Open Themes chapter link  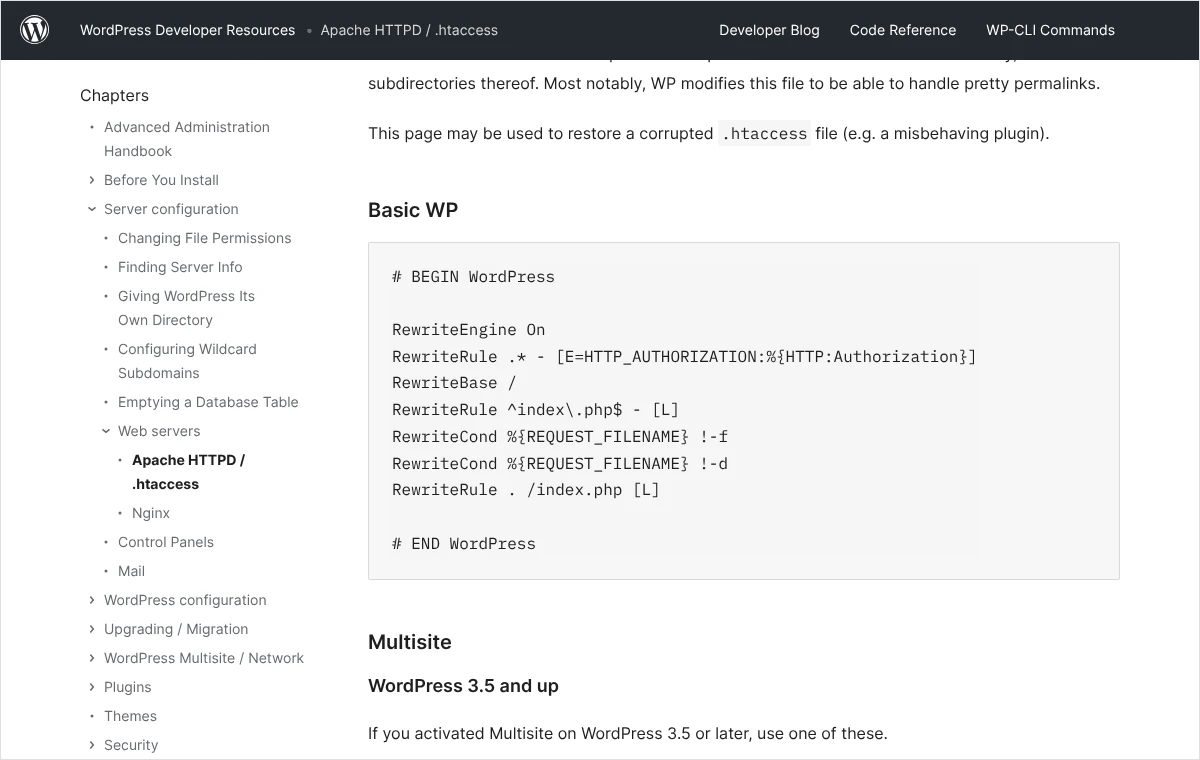130,716
